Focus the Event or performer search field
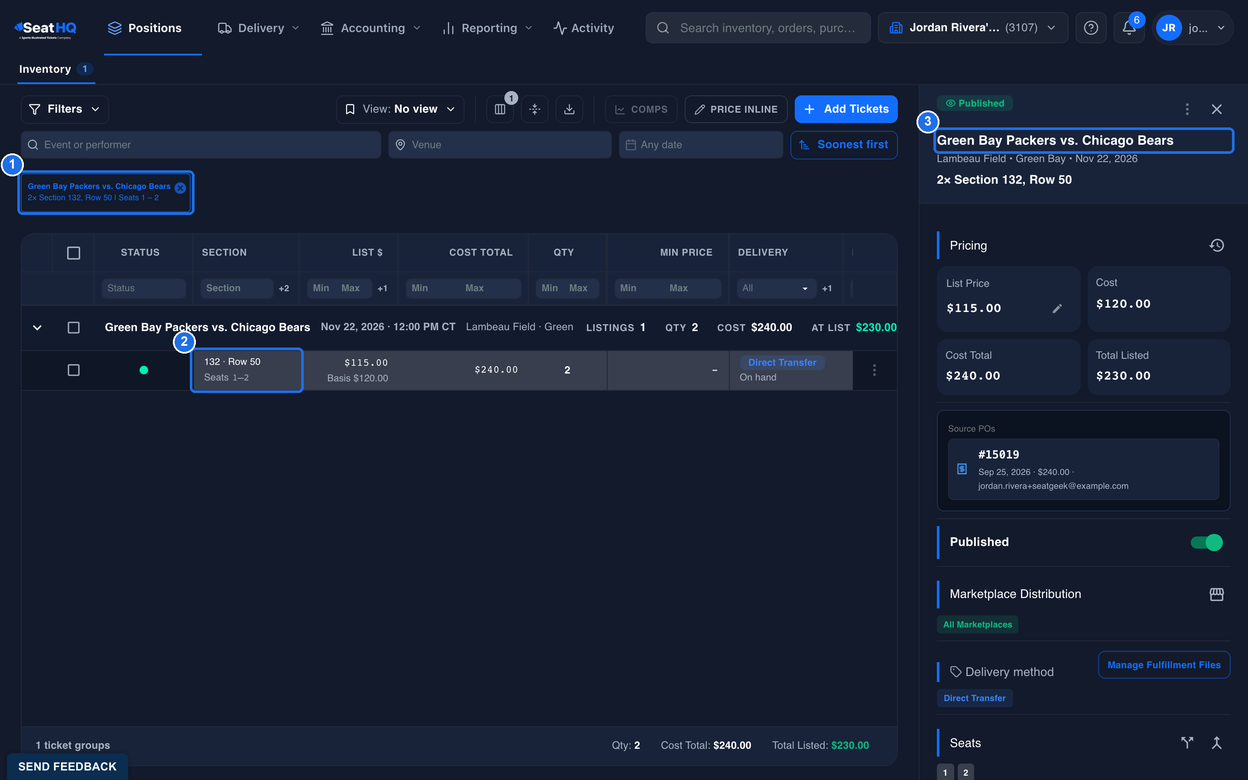Image resolution: width=1248 pixels, height=780 pixels. (x=201, y=145)
